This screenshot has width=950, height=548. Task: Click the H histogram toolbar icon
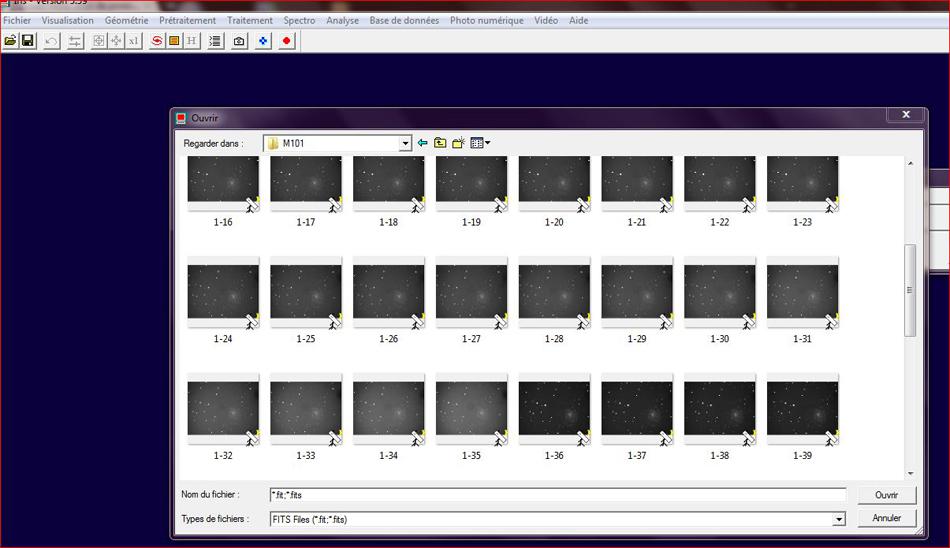(x=191, y=41)
